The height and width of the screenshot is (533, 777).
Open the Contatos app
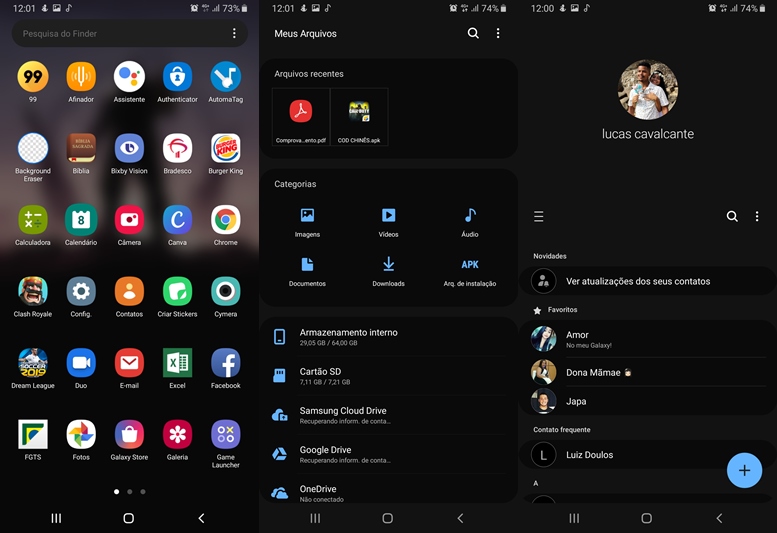point(129,291)
